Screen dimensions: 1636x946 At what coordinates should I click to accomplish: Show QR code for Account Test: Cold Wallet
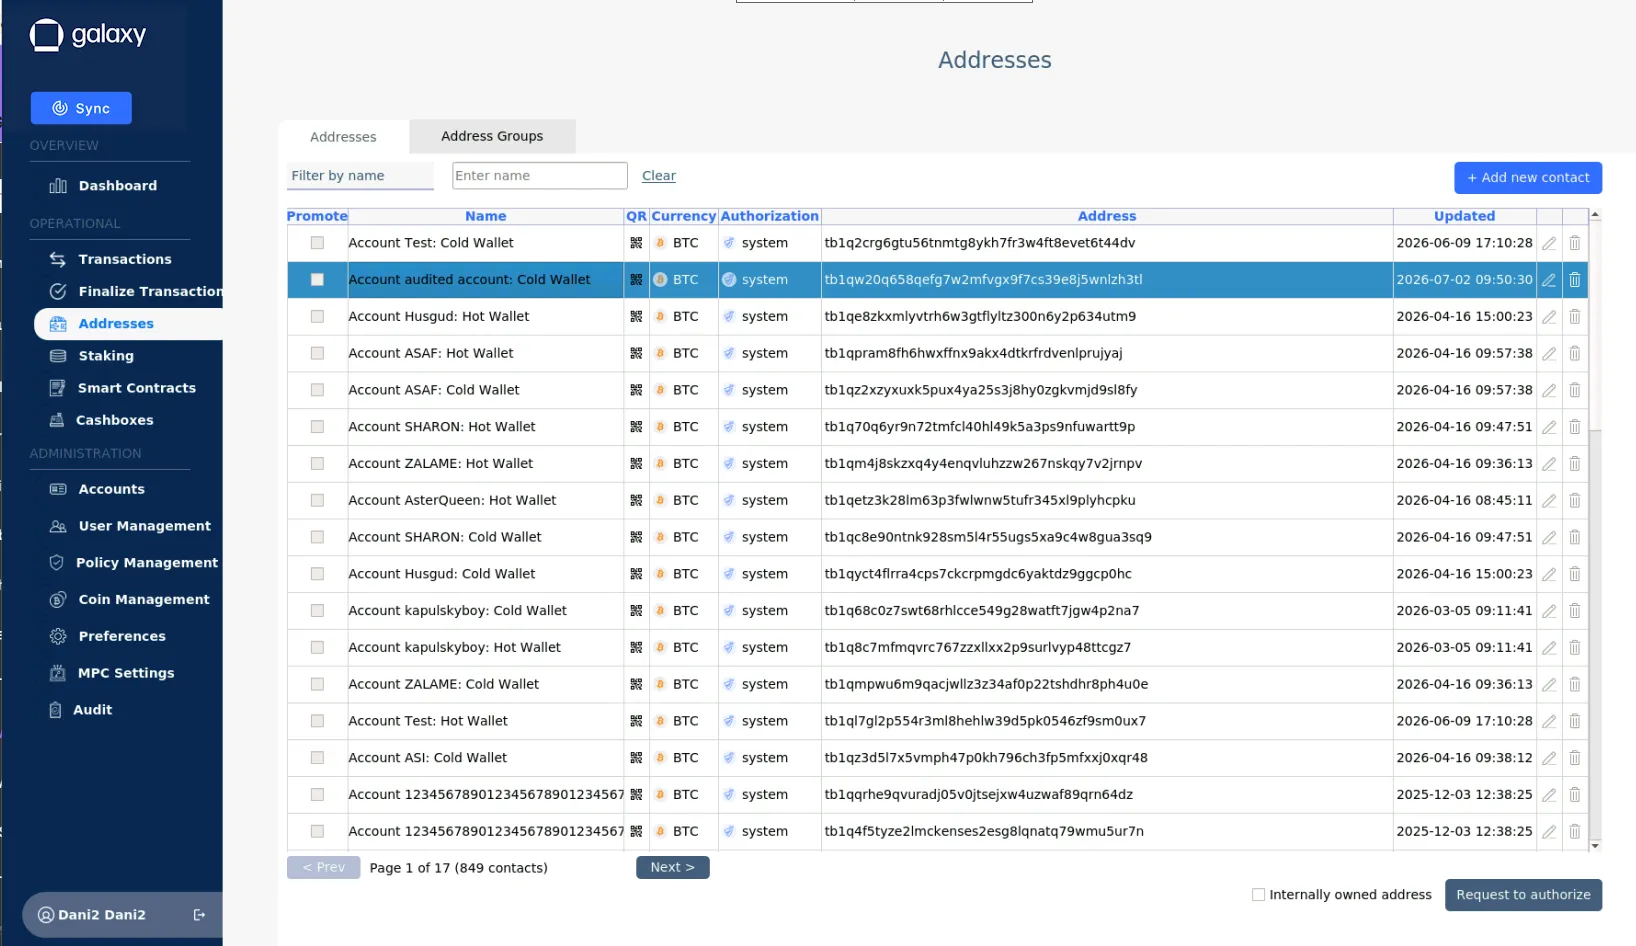point(636,243)
